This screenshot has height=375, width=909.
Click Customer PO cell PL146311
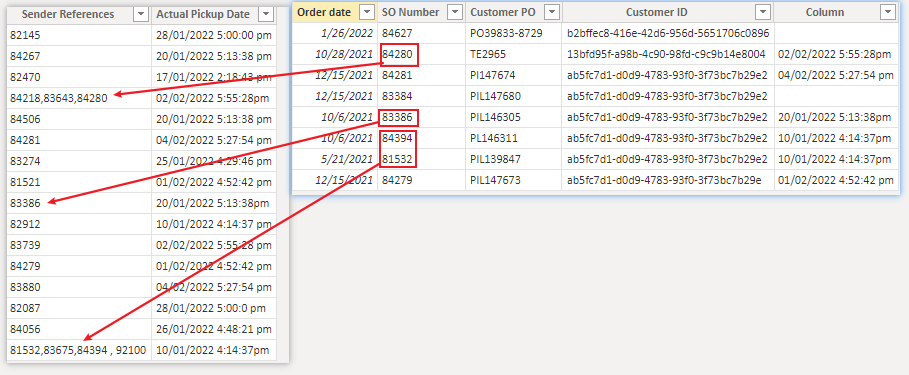[x=514, y=138]
